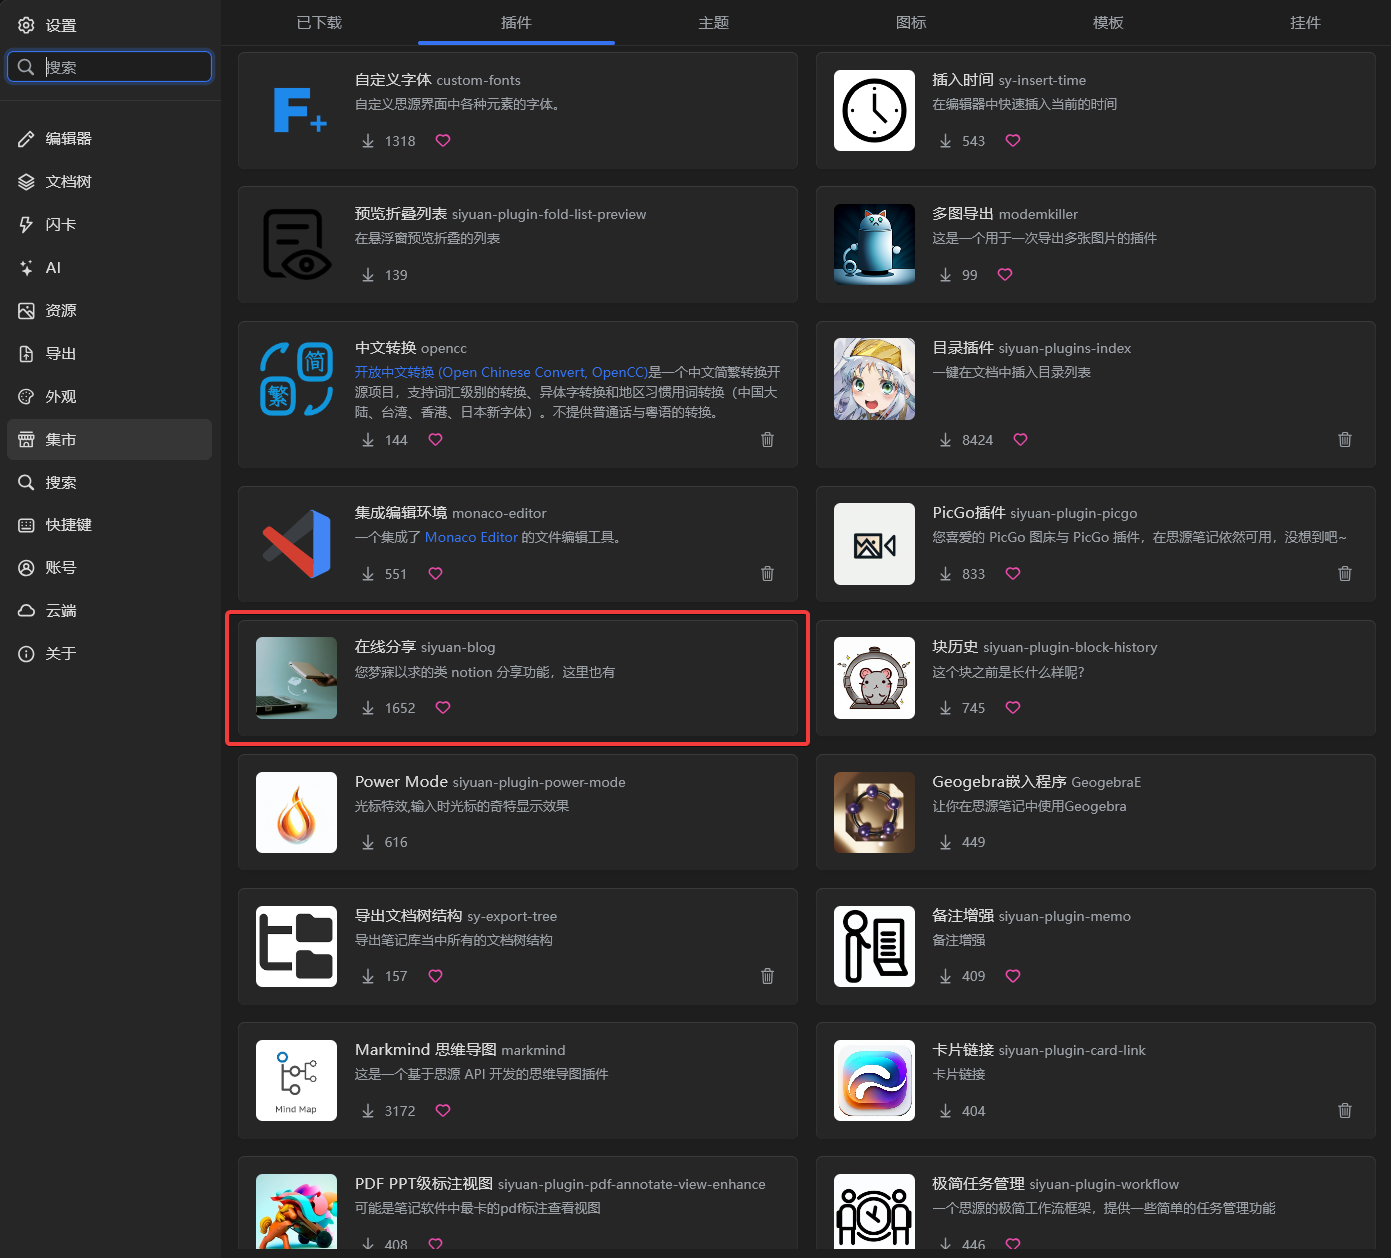Select the 插件 tab
The image size is (1391, 1258).
pyautogui.click(x=516, y=23)
